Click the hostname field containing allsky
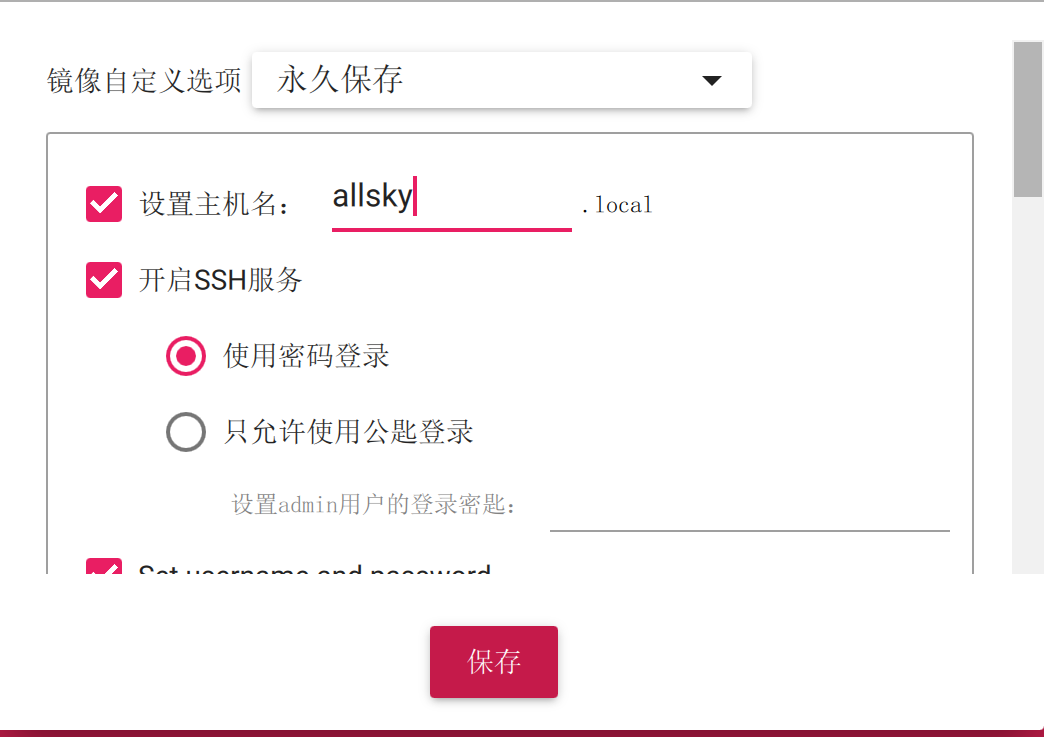The height and width of the screenshot is (737, 1044). pyautogui.click(x=450, y=198)
